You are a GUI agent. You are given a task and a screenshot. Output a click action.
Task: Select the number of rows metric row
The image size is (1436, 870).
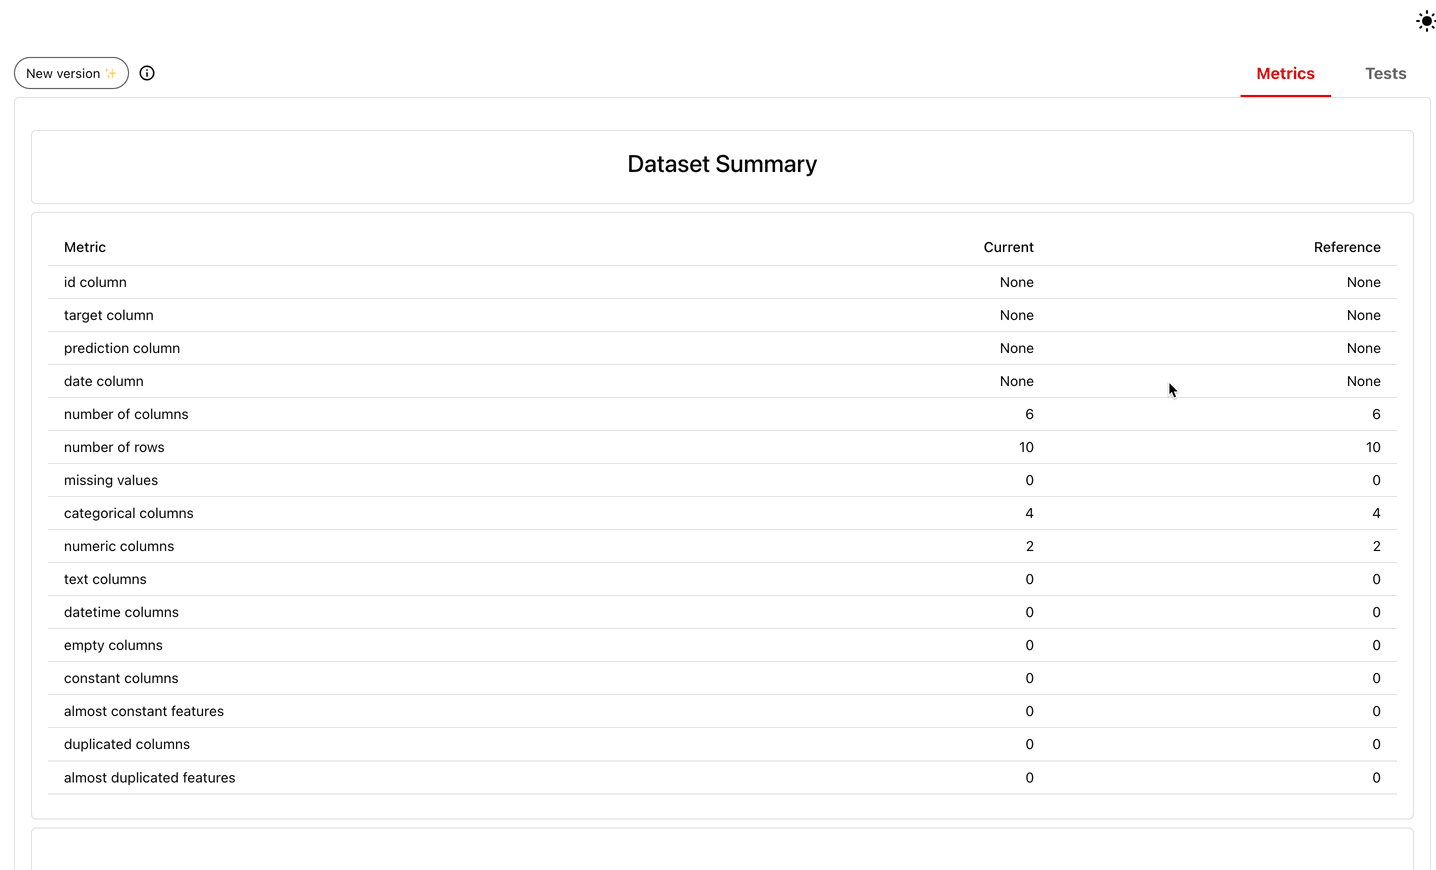(x=113, y=447)
